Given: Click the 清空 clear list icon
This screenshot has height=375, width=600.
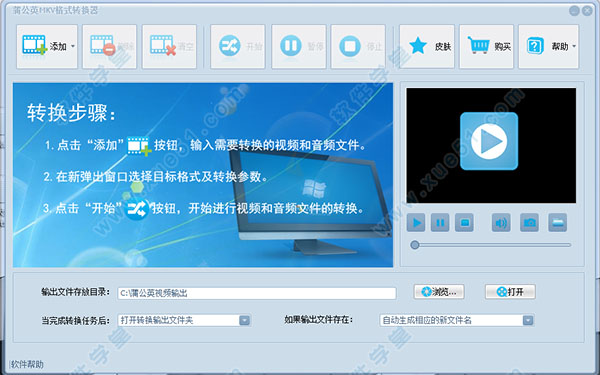Looking at the screenshot, I should point(163,46).
